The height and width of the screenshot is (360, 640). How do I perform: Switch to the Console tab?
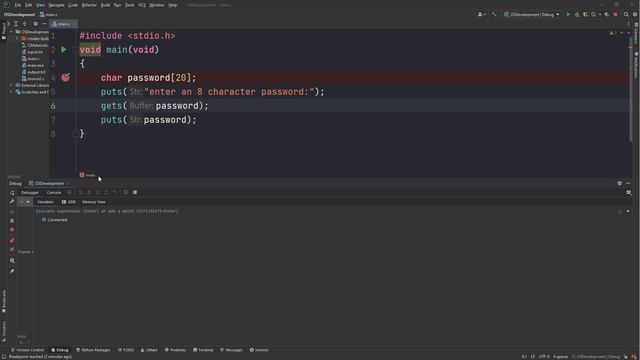click(53, 193)
